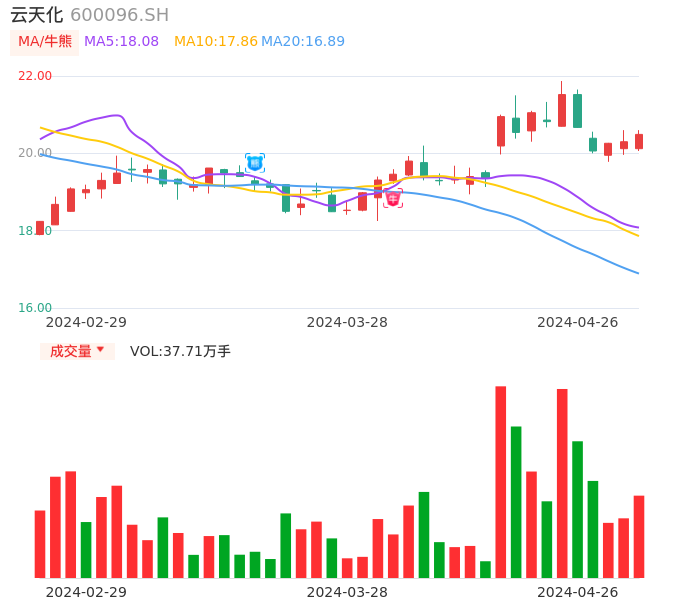Click the 2024-04-26 date under volume chart

click(578, 592)
